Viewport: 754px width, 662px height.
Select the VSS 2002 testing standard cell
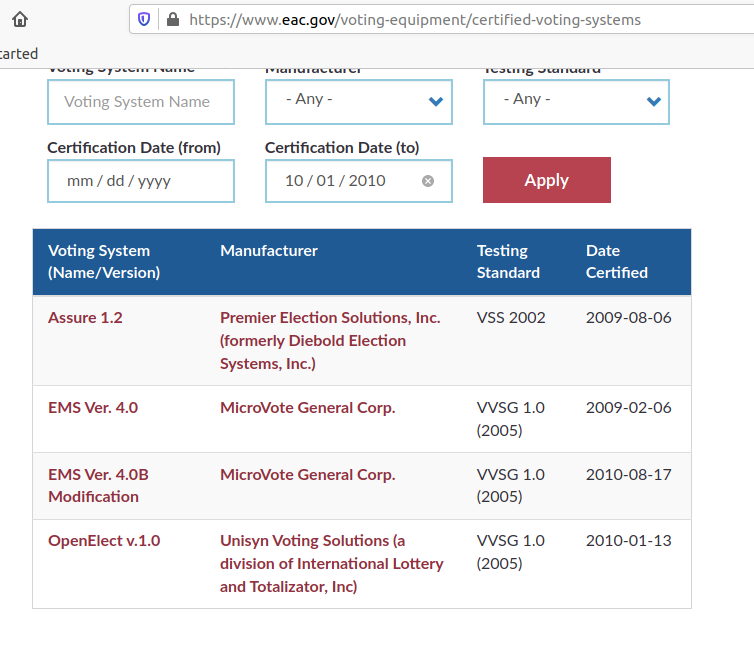pos(511,318)
